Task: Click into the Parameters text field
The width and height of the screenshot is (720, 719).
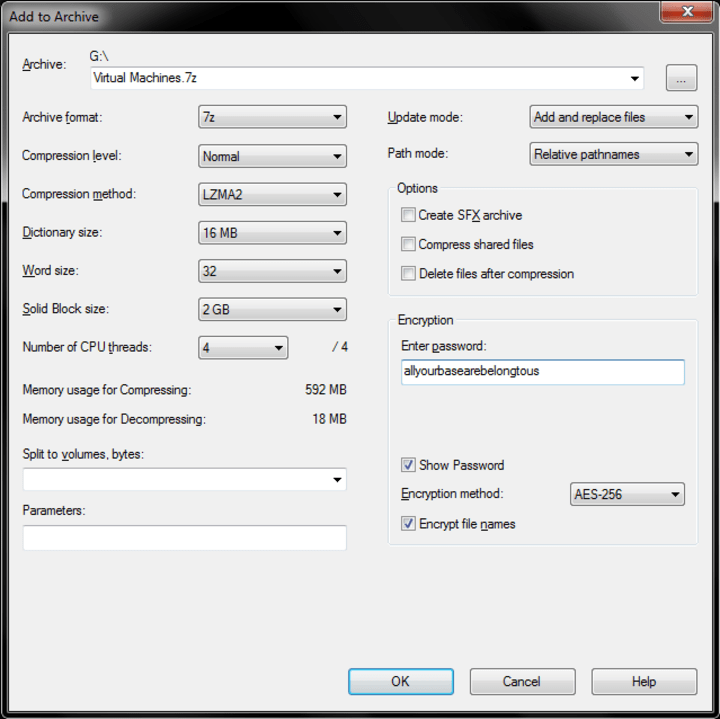Action: (185, 538)
